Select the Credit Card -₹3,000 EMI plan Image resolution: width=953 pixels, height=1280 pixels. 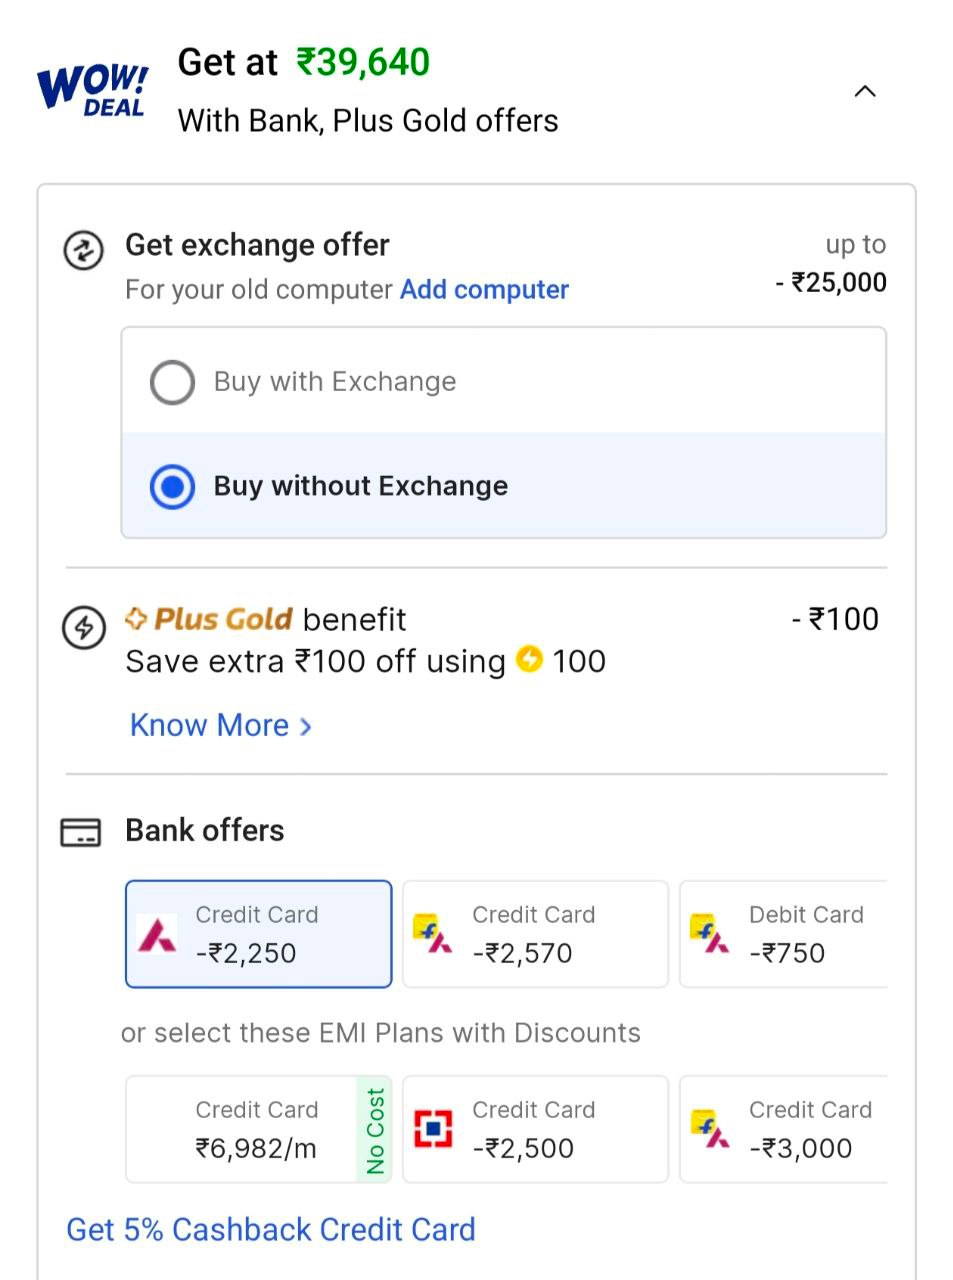click(785, 1129)
